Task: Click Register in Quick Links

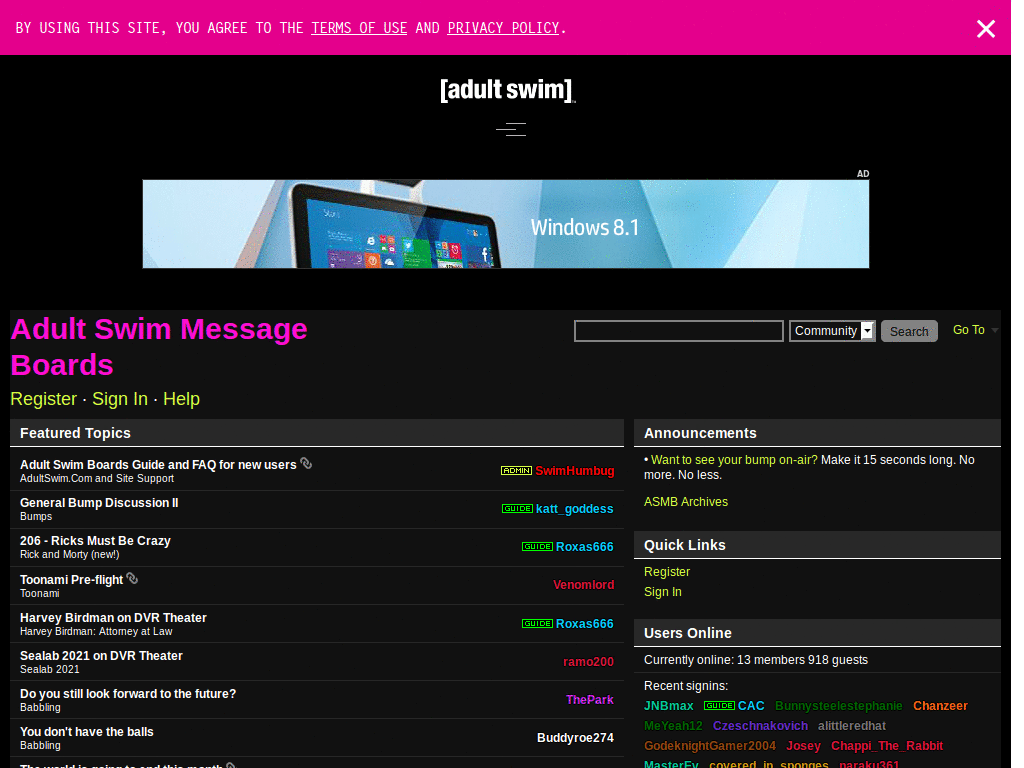Action: tap(667, 571)
